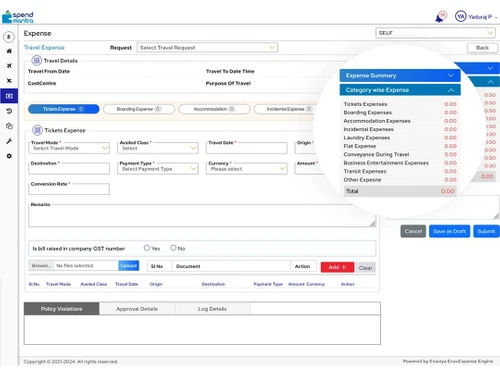The height and width of the screenshot is (375, 500).
Task: Open the settings gear icon in sidebar
Action: (9, 156)
